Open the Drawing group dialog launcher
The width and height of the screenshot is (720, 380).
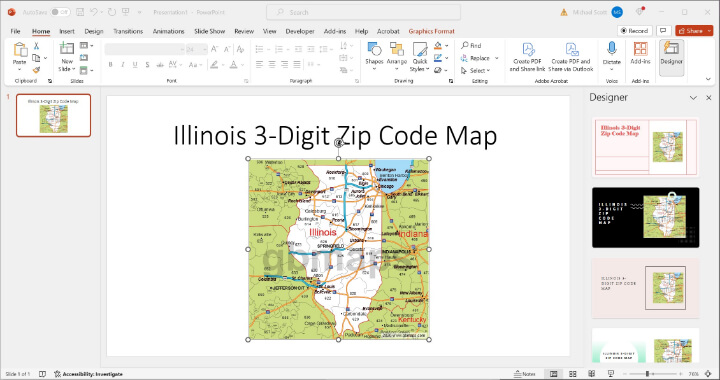(x=450, y=81)
